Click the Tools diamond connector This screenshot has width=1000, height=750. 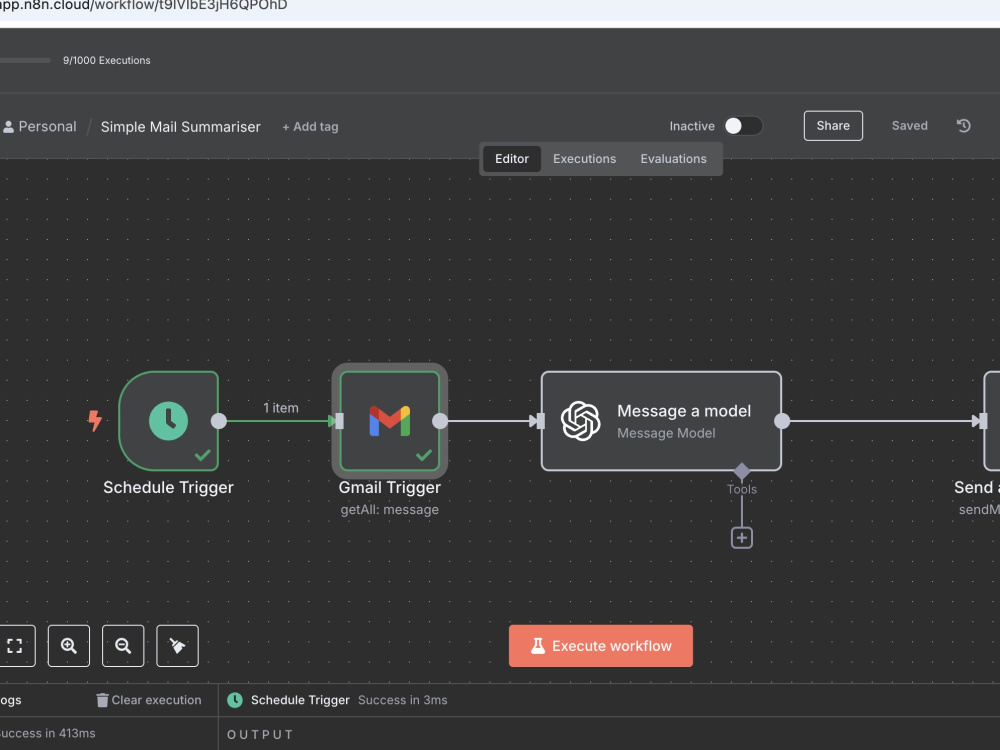click(x=741, y=471)
